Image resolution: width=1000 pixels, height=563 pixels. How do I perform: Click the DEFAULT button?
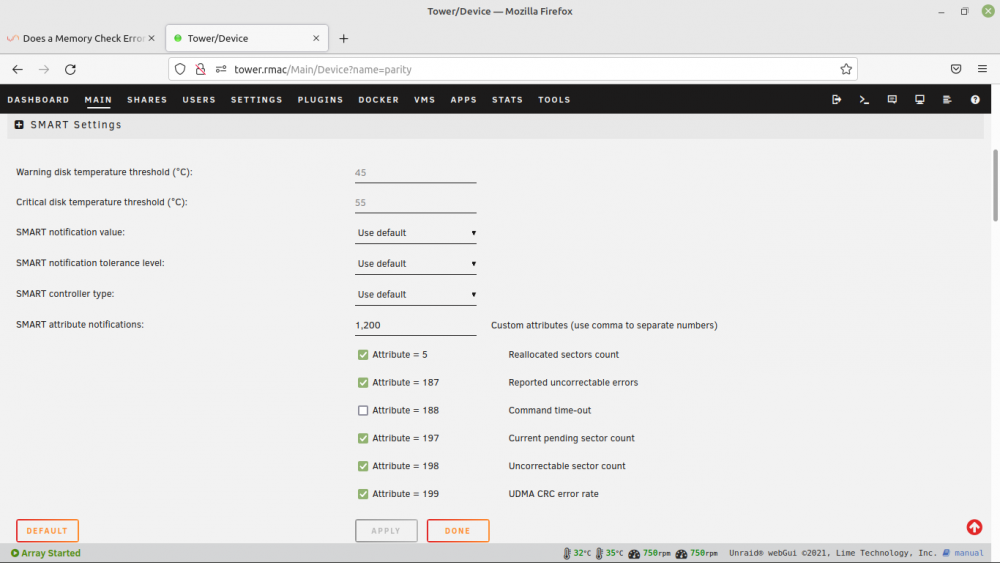47,530
